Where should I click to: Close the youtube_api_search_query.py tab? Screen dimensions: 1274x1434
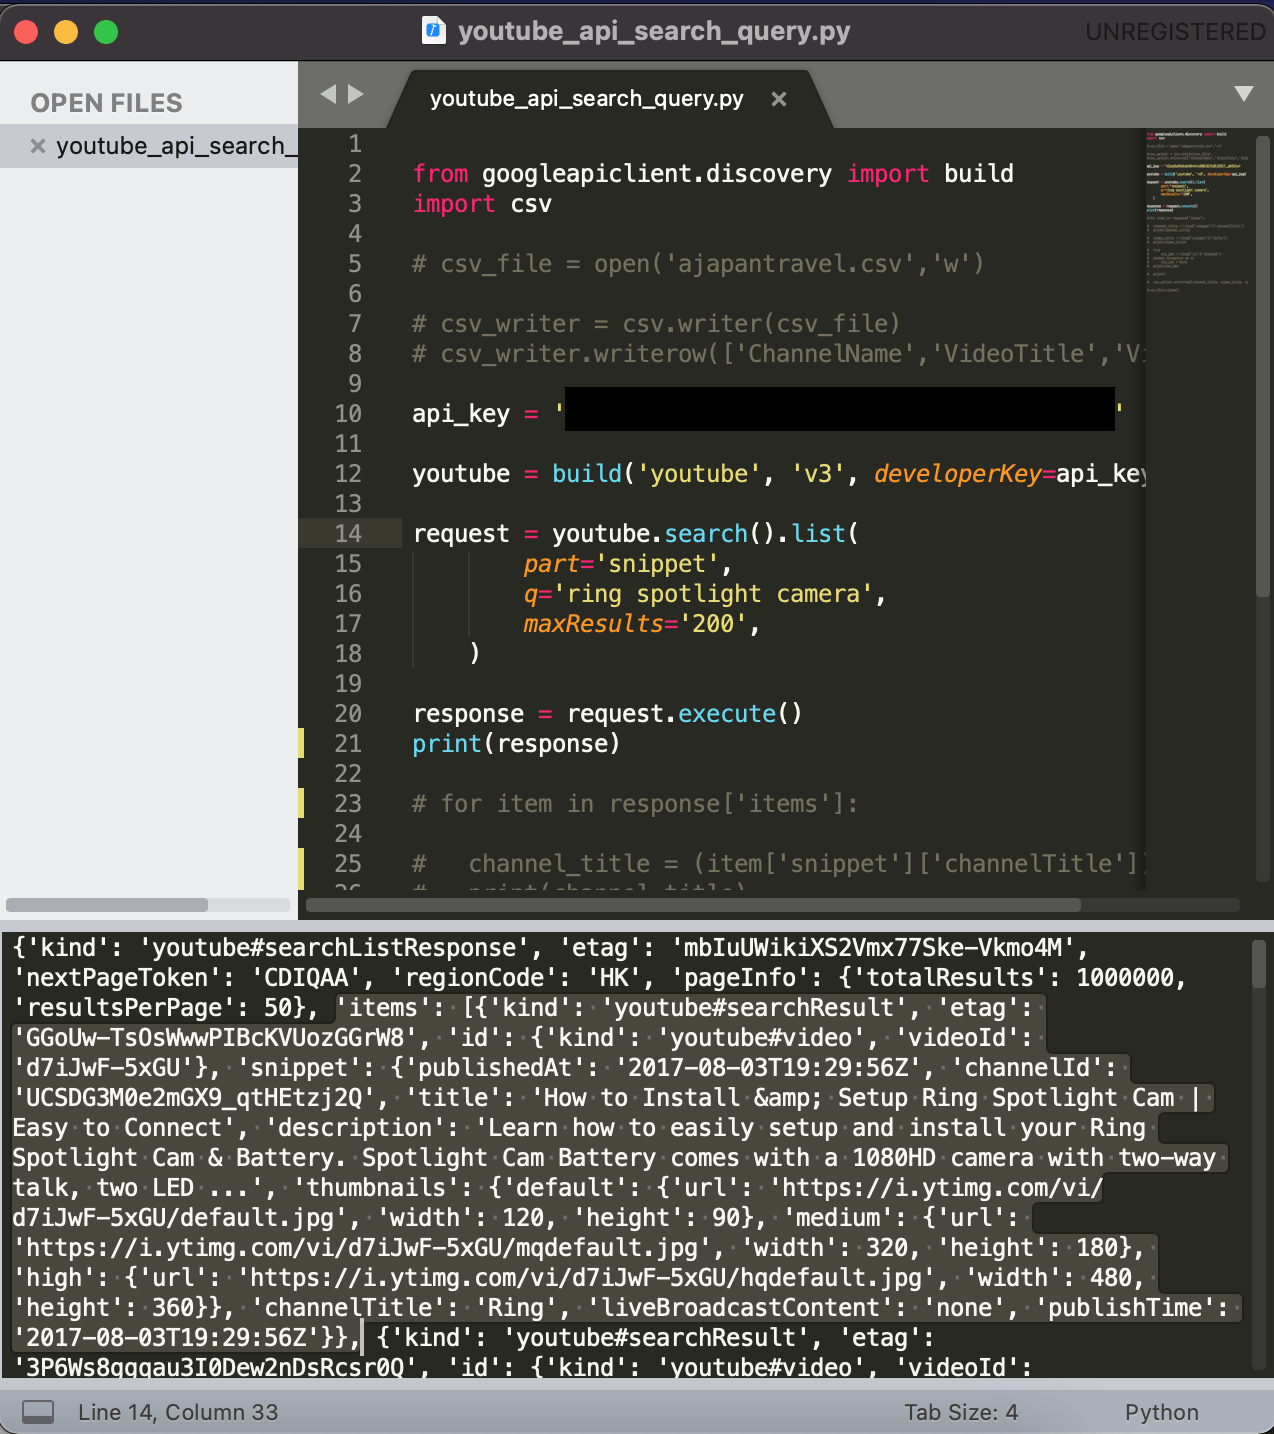[779, 99]
